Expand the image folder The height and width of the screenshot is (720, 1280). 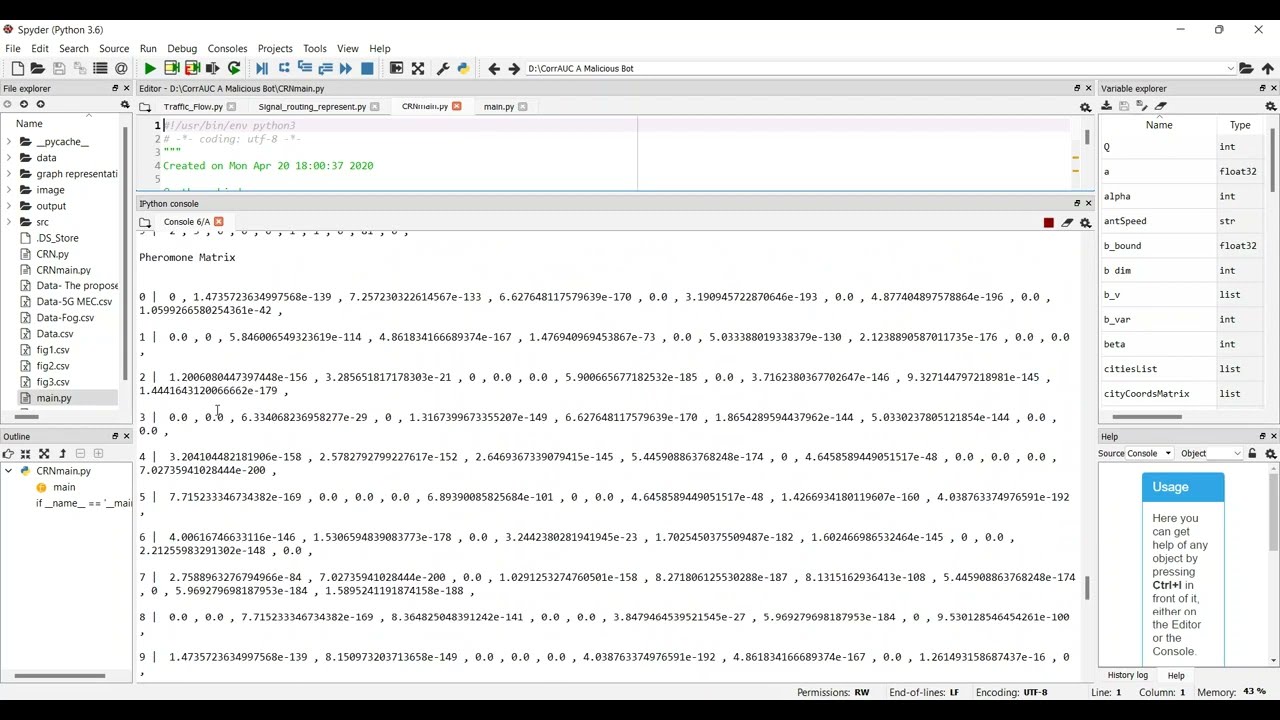(9, 190)
